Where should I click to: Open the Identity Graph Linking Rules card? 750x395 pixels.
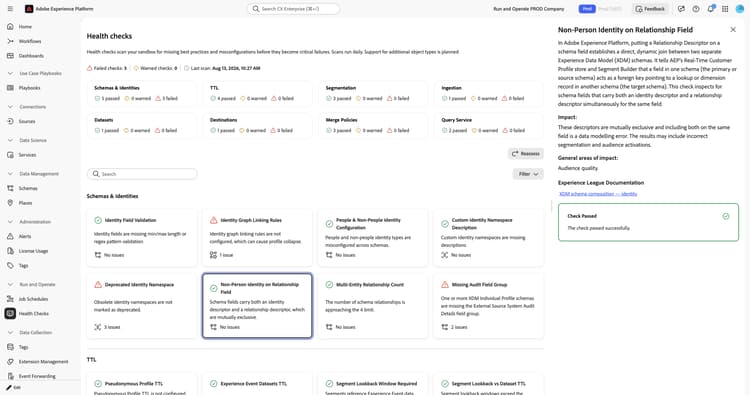[257, 238]
